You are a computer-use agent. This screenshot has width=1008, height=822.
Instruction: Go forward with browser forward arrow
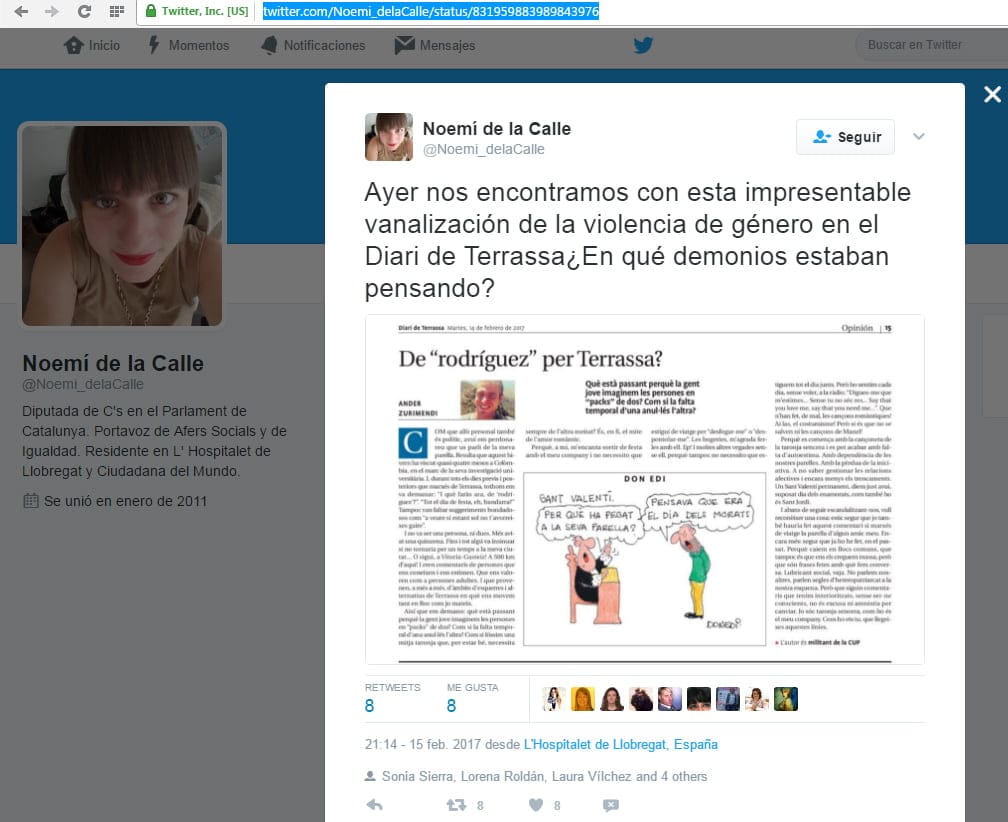point(52,12)
